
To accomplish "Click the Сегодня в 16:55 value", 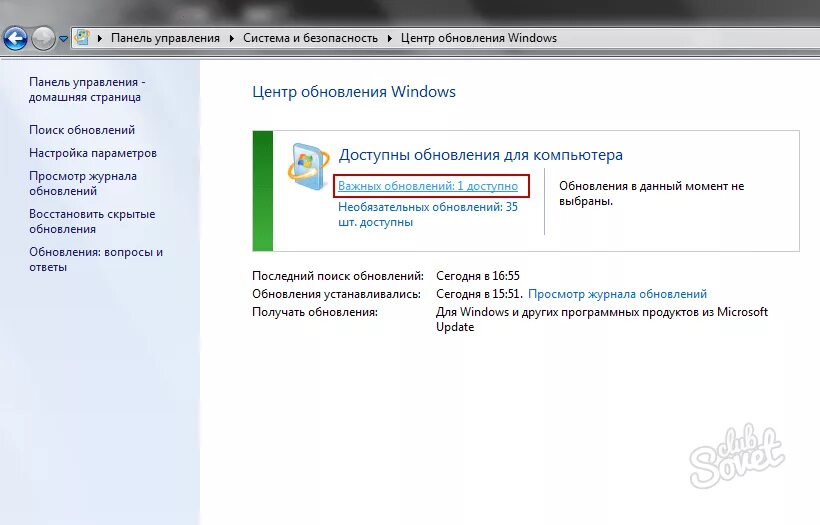I will pyautogui.click(x=478, y=276).
